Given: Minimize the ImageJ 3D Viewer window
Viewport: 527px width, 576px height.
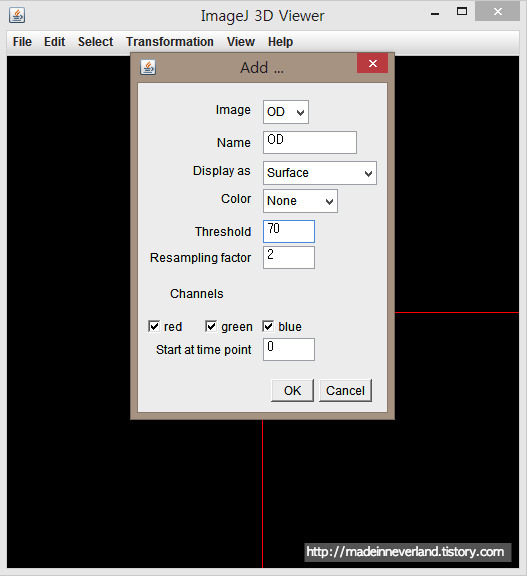Looking at the screenshot, I should (x=435, y=14).
